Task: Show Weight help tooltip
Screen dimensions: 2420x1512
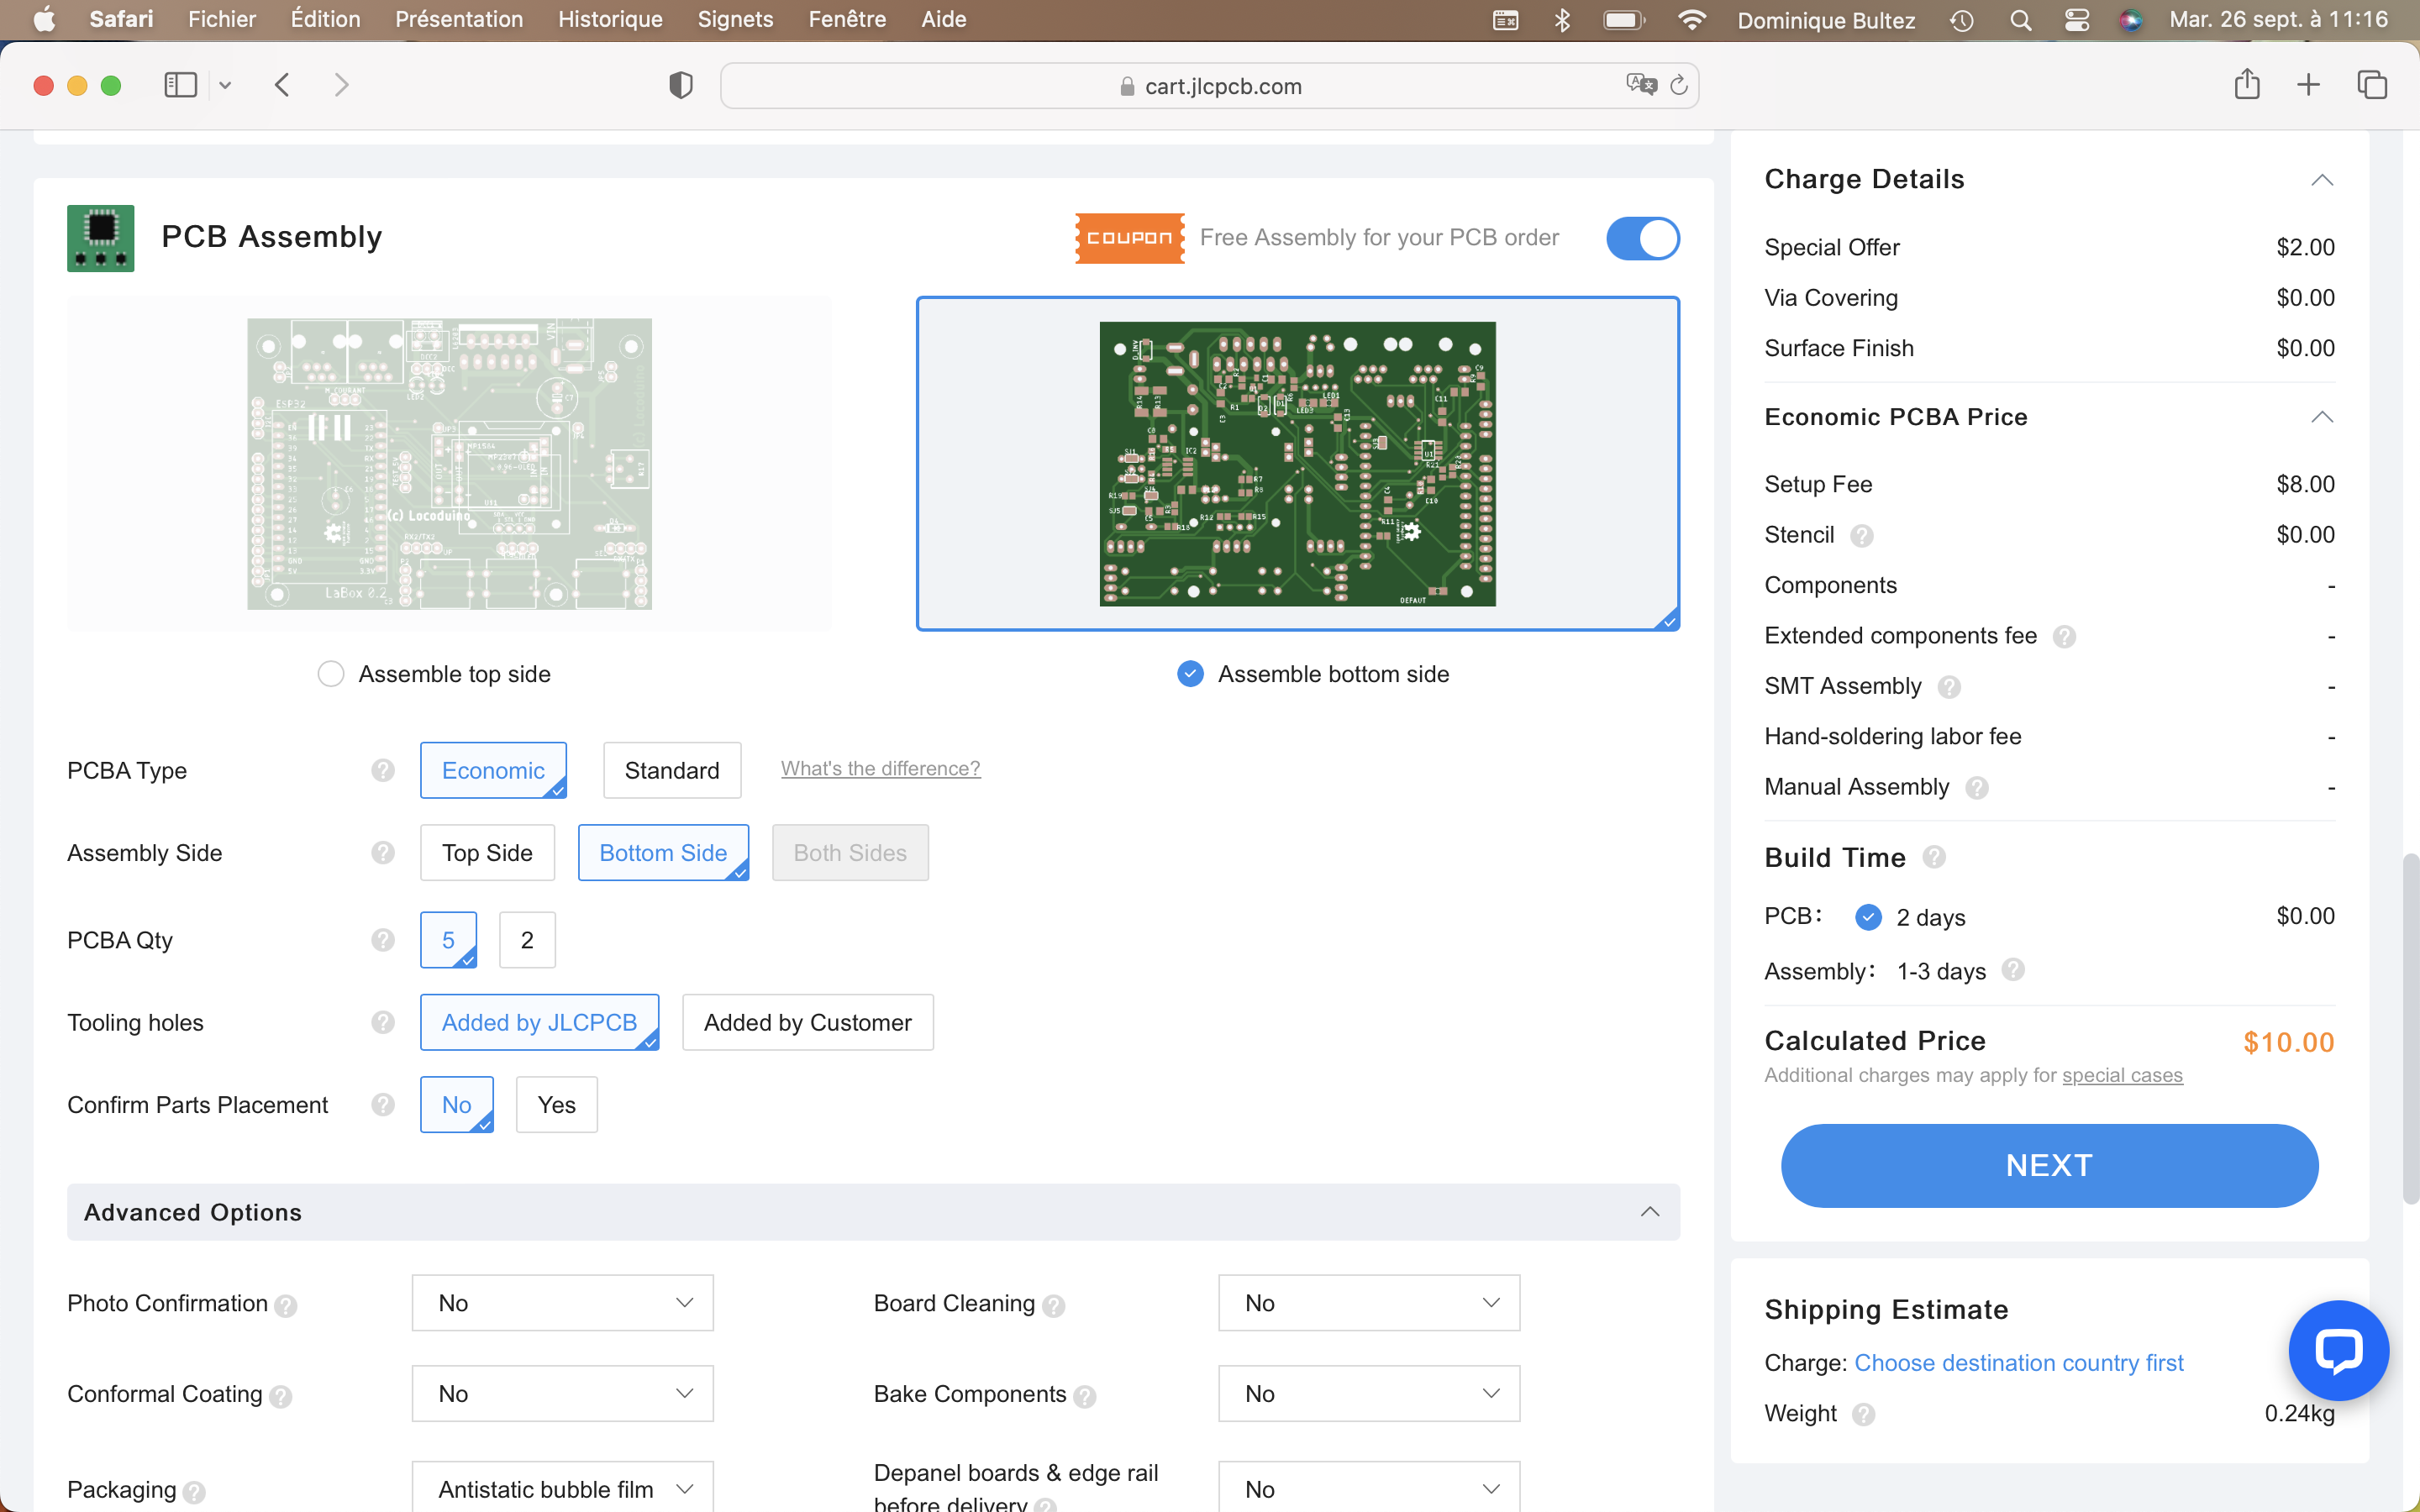Action: point(1863,1414)
